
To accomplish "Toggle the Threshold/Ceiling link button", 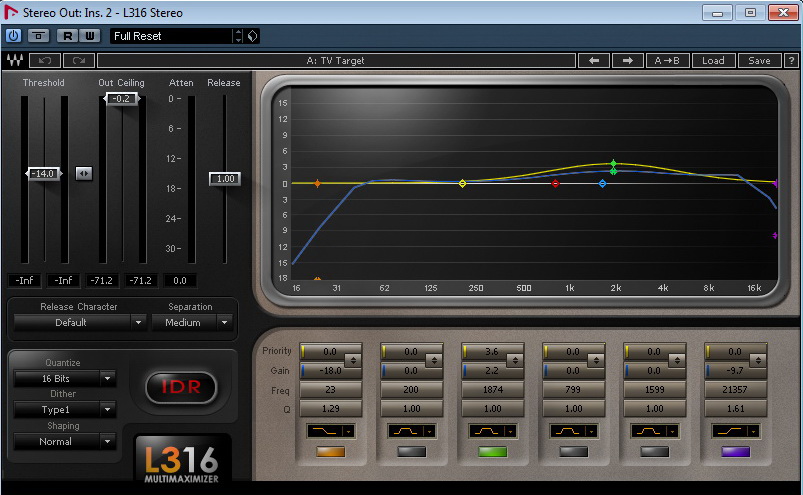I will pyautogui.click(x=84, y=174).
